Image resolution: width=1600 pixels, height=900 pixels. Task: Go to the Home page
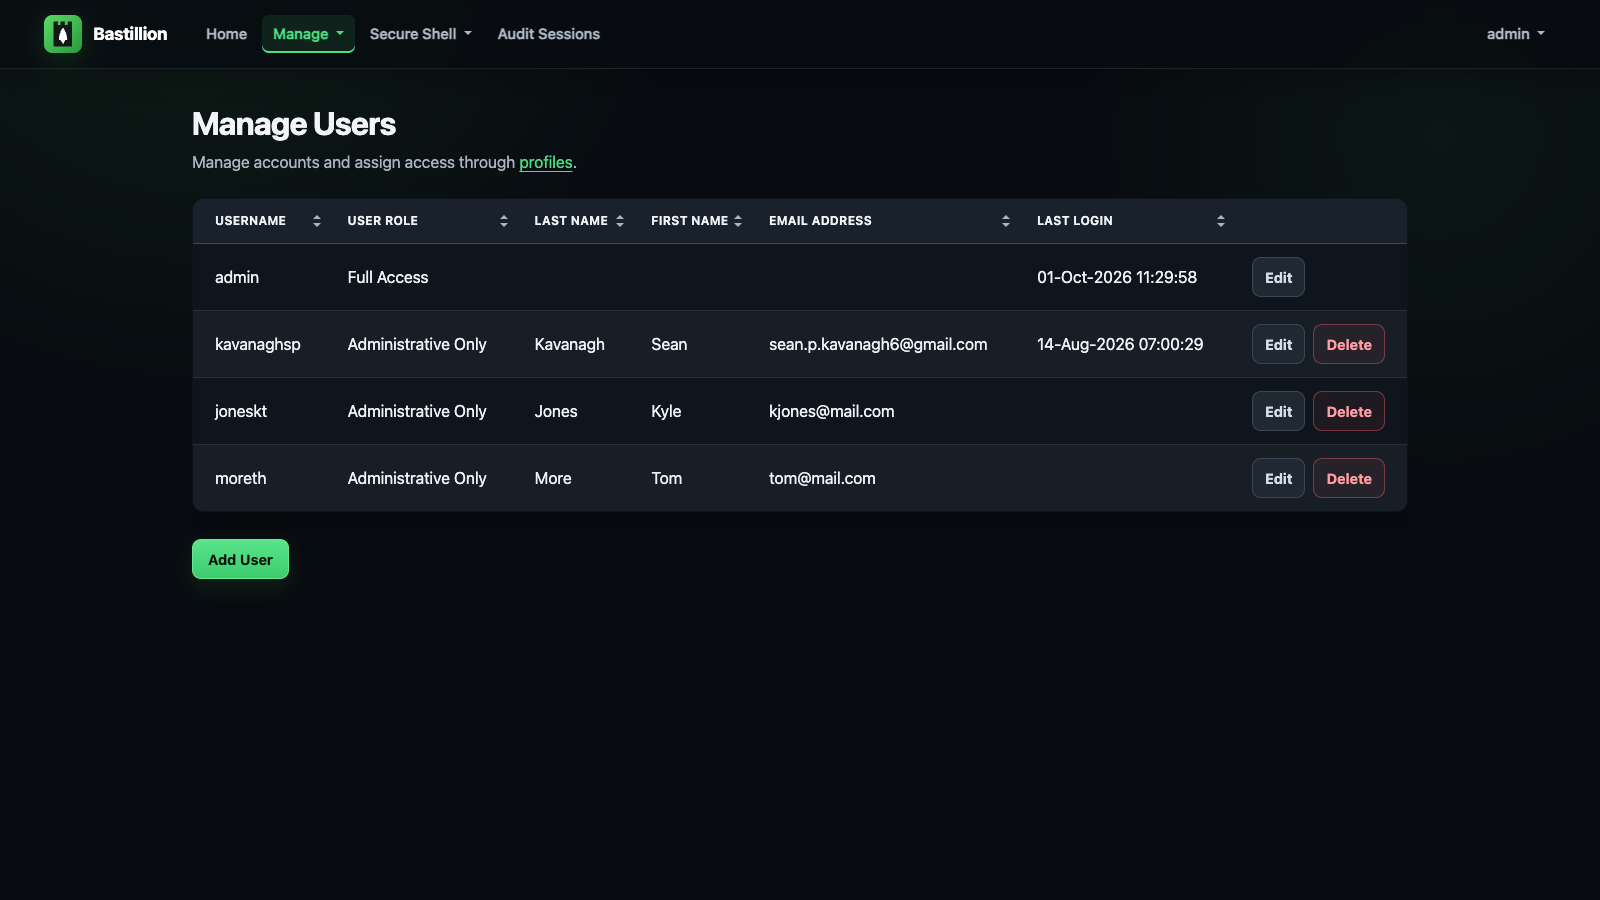point(226,34)
